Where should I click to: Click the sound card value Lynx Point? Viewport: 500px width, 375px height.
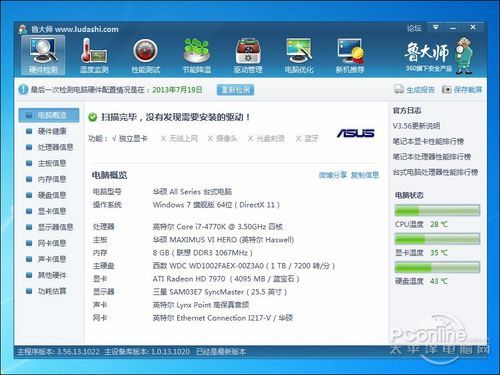coord(201,305)
